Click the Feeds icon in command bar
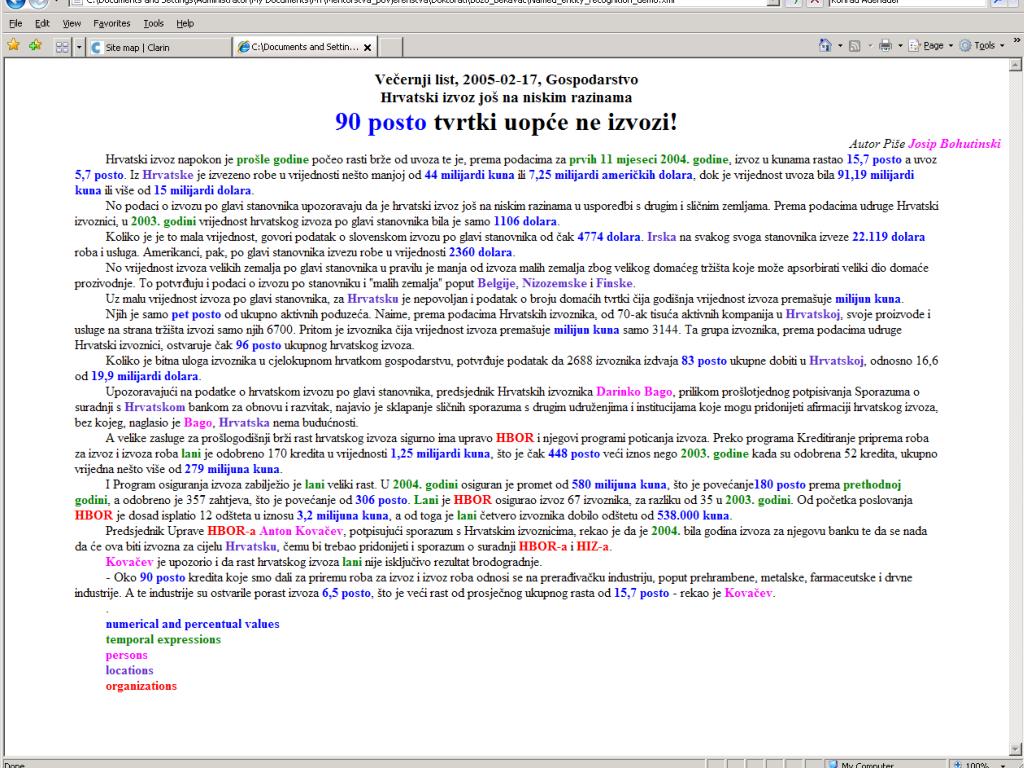The image size is (1024, 768). [854, 46]
